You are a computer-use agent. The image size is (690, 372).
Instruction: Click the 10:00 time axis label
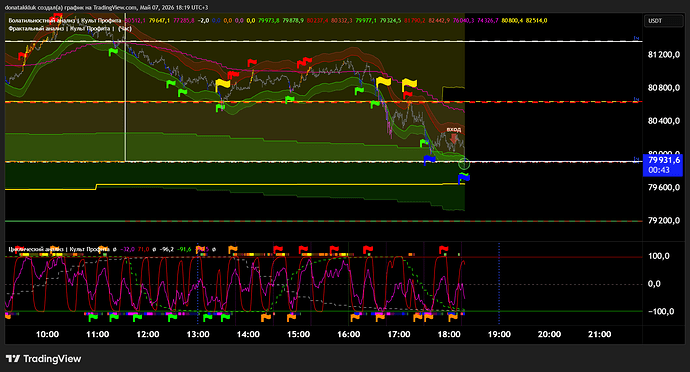point(47,335)
